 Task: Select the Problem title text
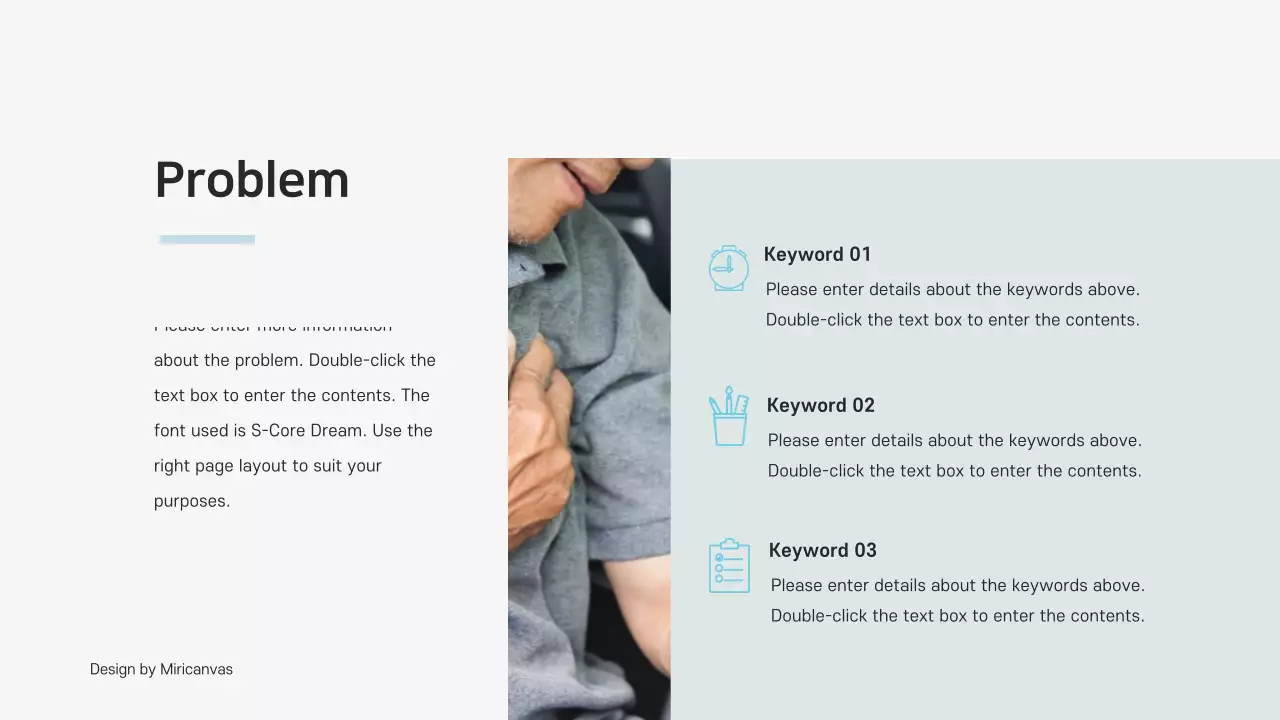point(252,181)
